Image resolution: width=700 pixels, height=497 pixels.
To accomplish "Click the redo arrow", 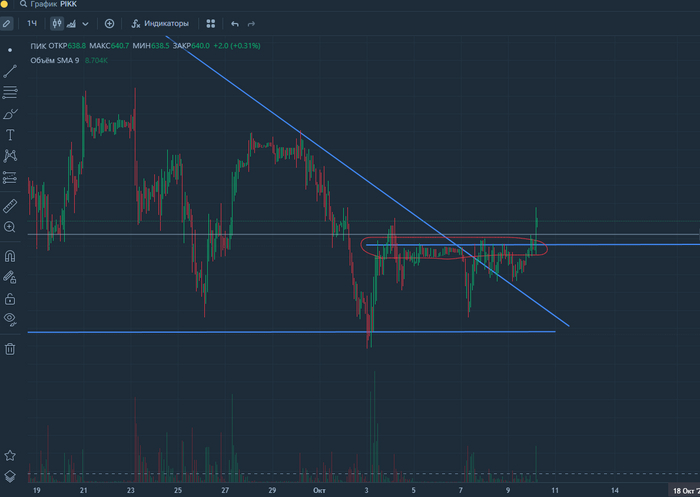I will tap(251, 24).
